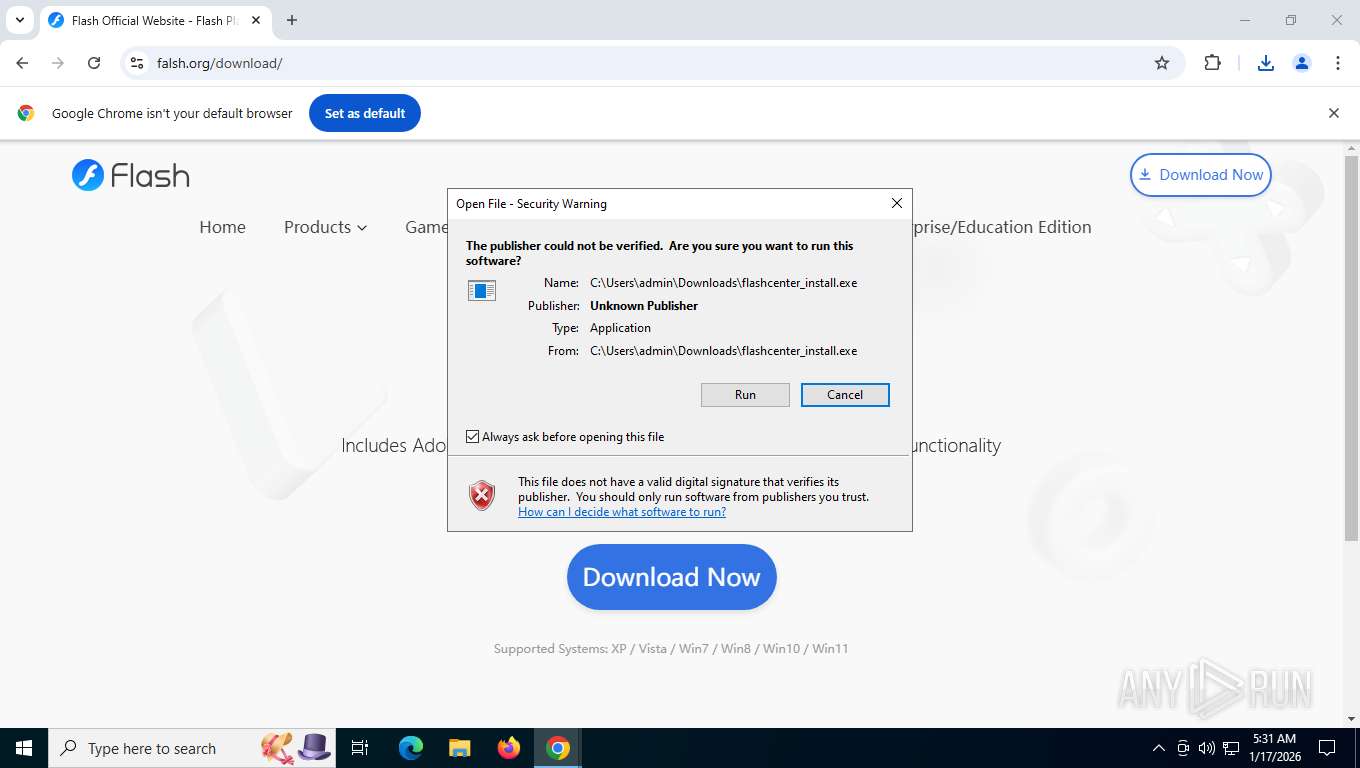
Task: Open the Windows Start menu
Action: (x=23, y=748)
